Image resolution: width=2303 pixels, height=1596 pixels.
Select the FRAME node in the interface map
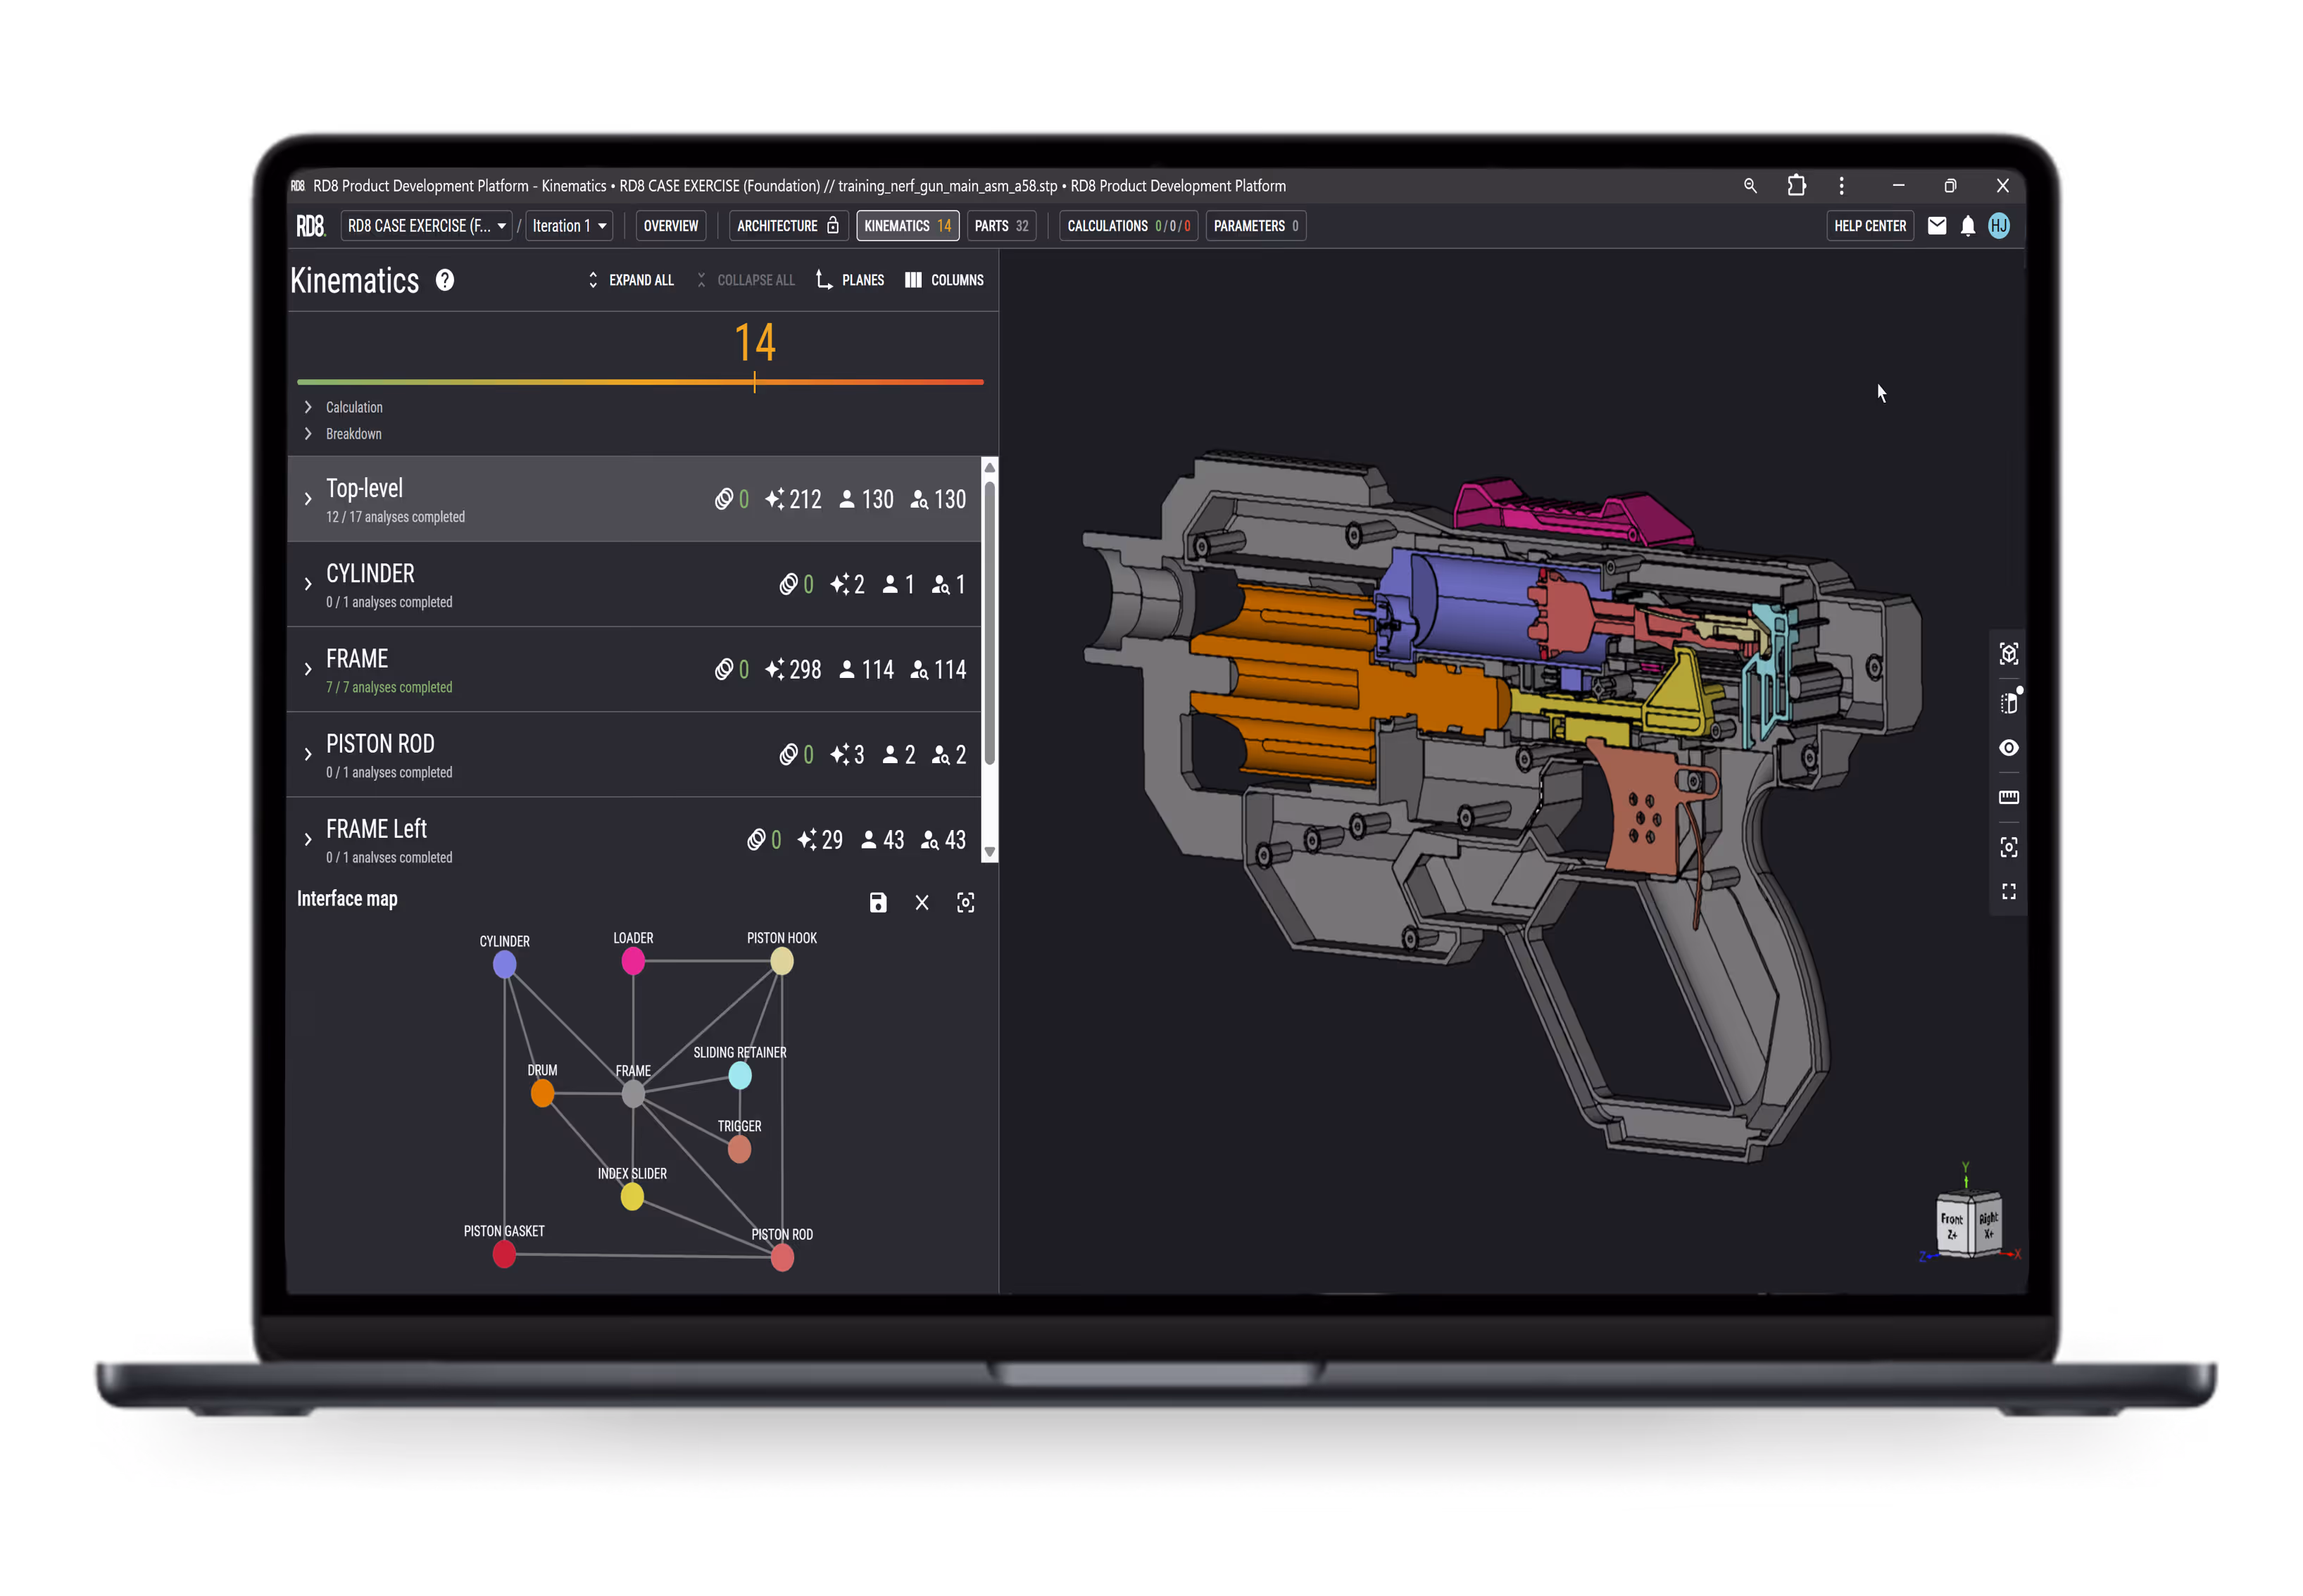coord(632,1095)
